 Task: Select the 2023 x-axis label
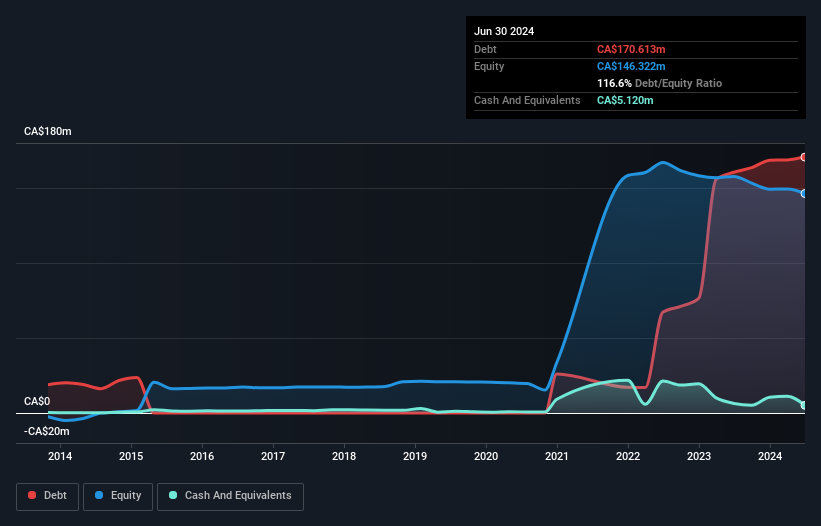[x=699, y=456]
